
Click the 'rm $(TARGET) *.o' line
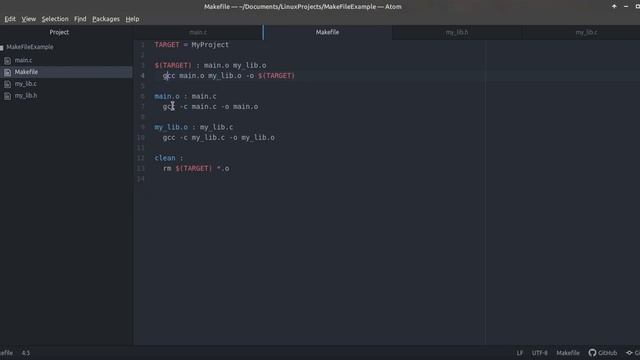[x=196, y=168]
